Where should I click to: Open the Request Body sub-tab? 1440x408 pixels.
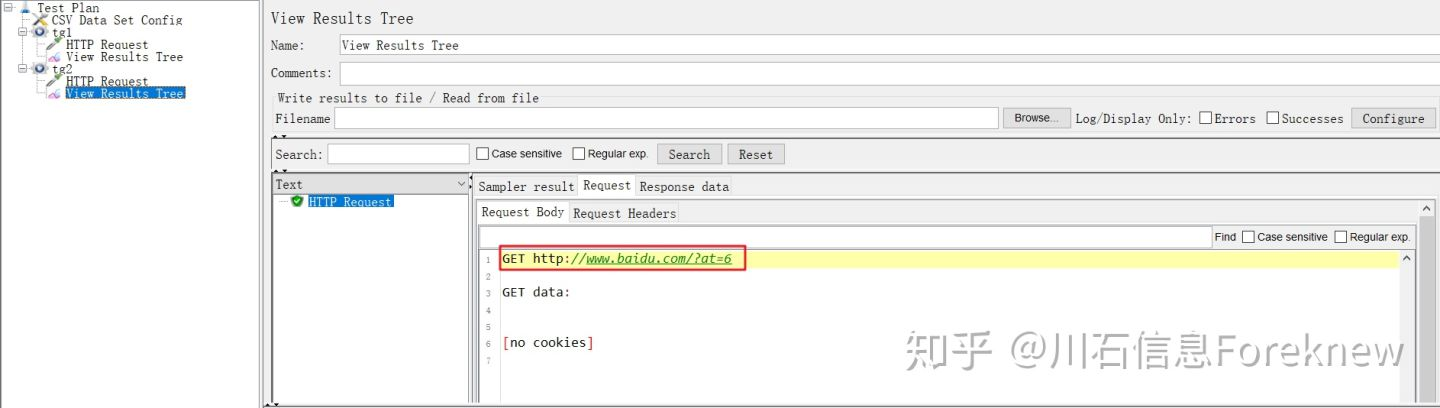(x=523, y=212)
